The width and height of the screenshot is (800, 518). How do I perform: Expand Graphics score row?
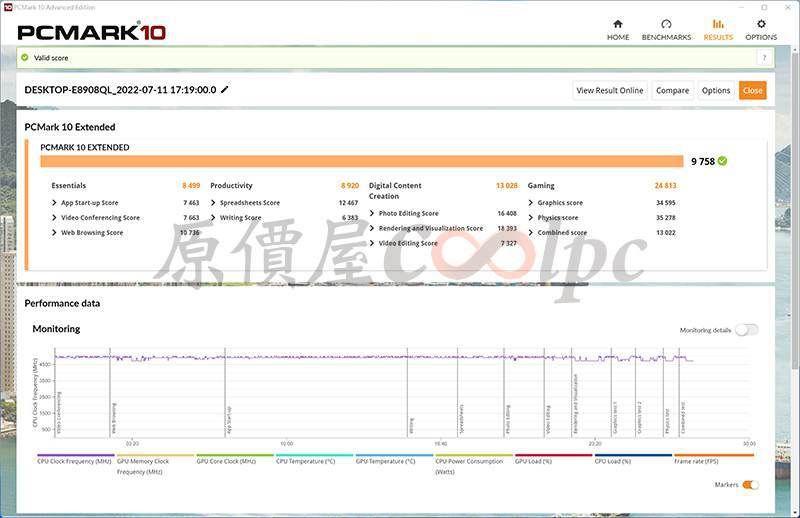[x=530, y=203]
